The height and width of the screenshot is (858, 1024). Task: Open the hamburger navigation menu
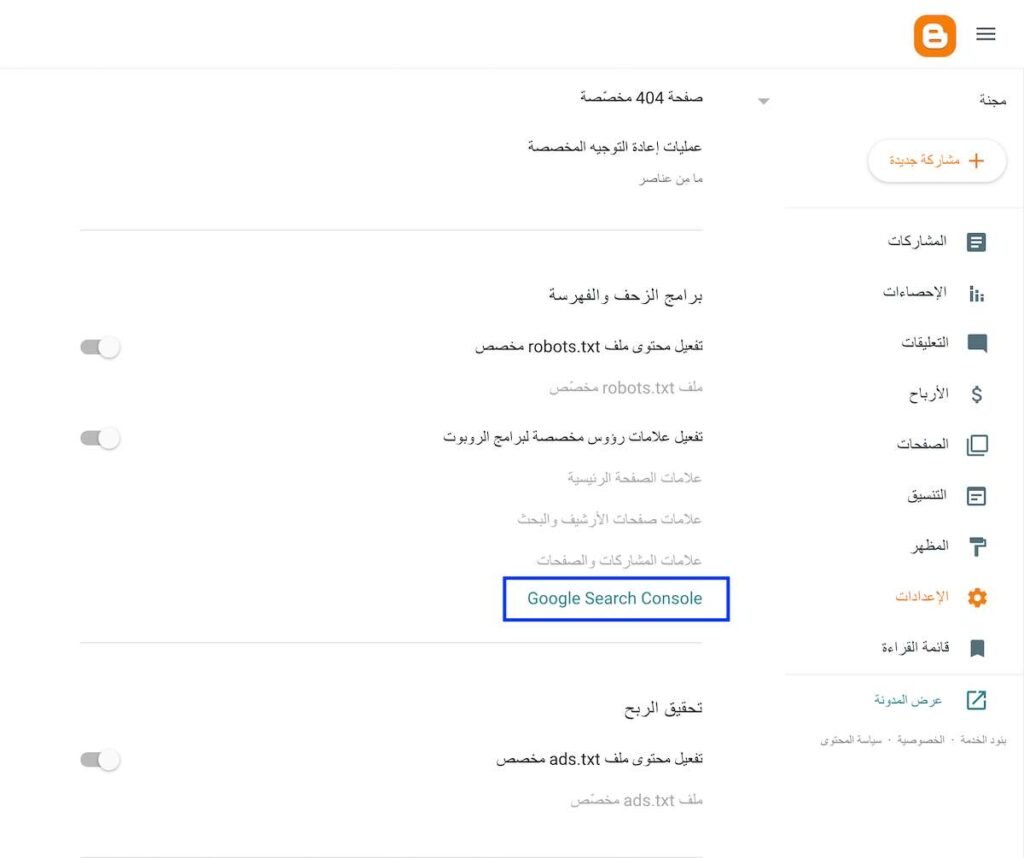(986, 34)
